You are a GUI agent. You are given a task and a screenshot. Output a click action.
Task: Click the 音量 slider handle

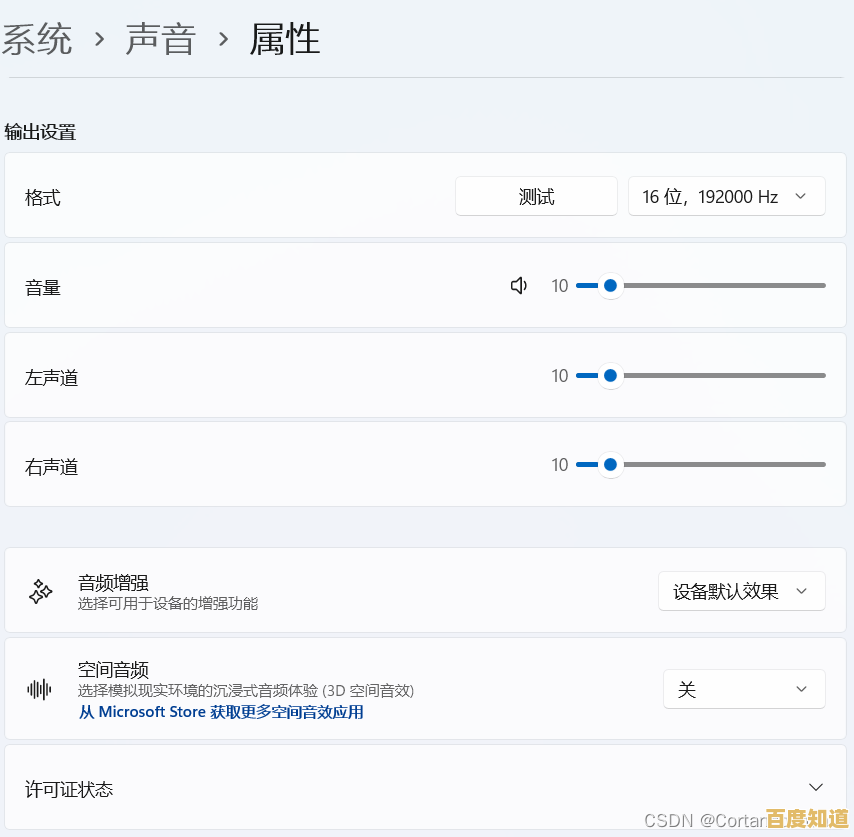[609, 285]
